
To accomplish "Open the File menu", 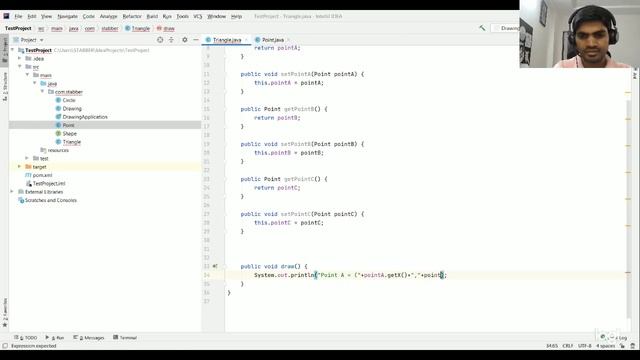I will point(18,16).
